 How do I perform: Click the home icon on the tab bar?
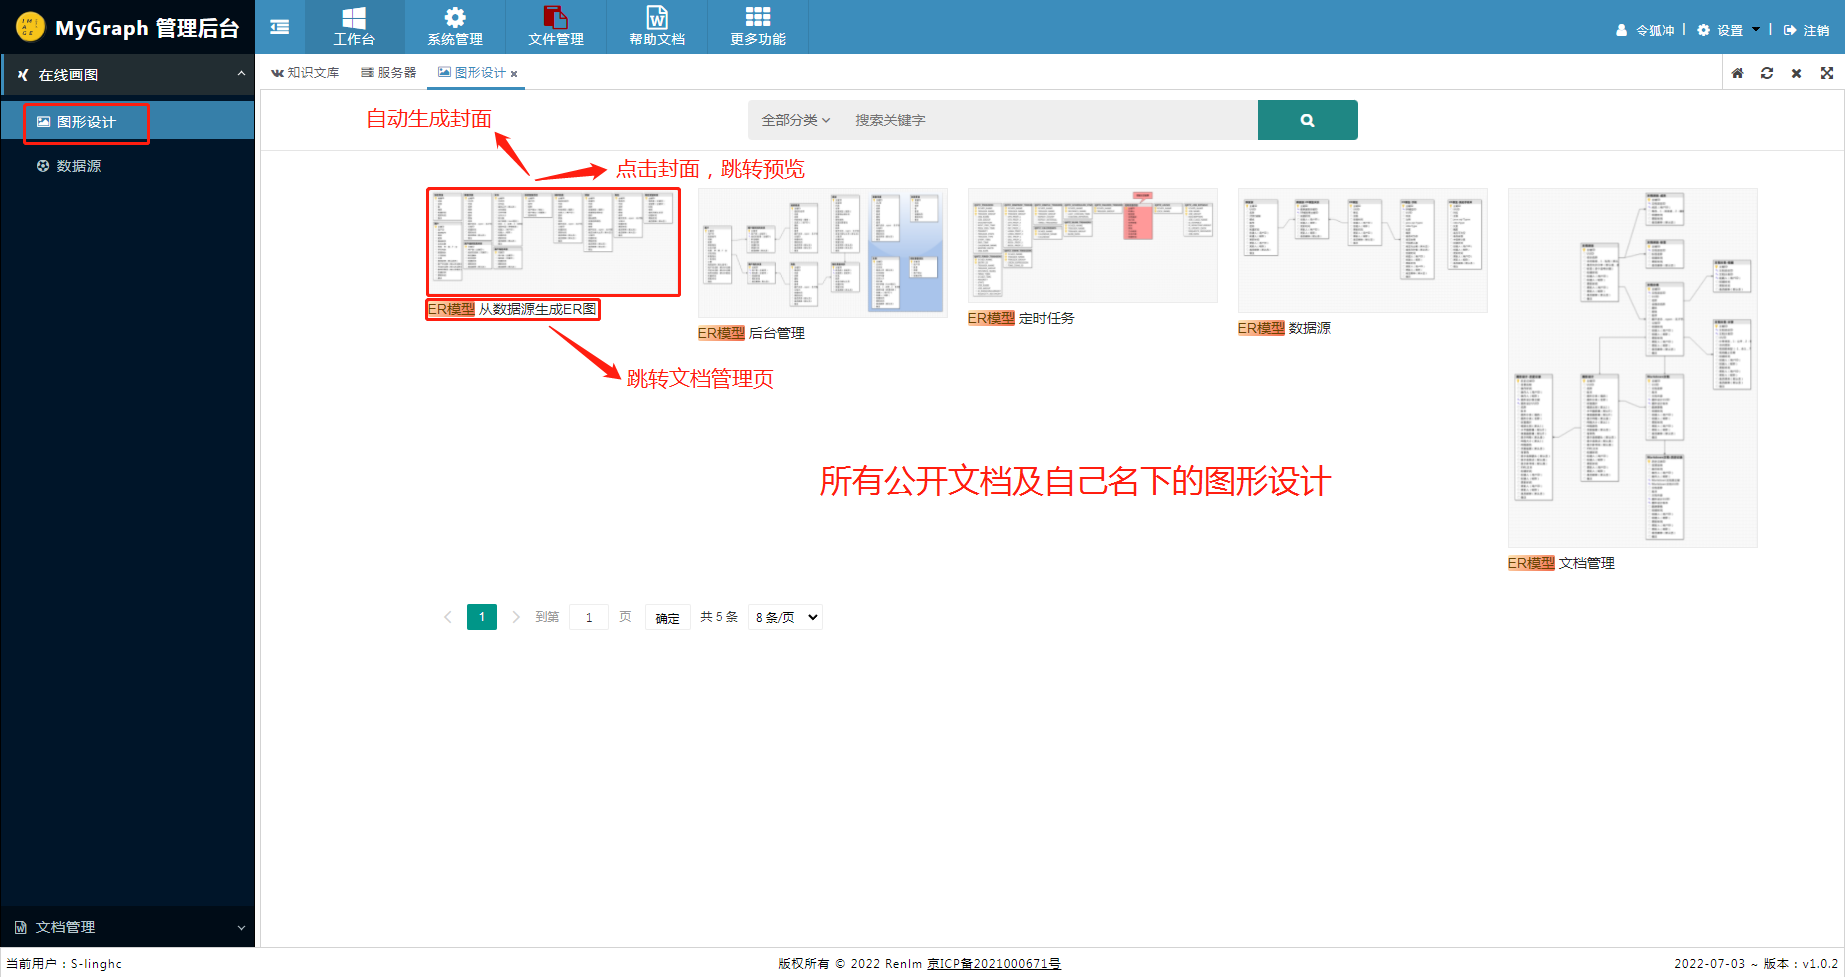coord(1737,72)
